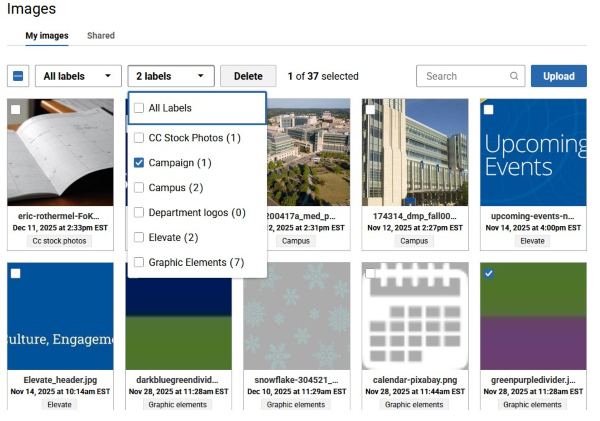Click the search magnifier icon
Image resolution: width=600 pixels, height=421 pixels.
(514, 76)
